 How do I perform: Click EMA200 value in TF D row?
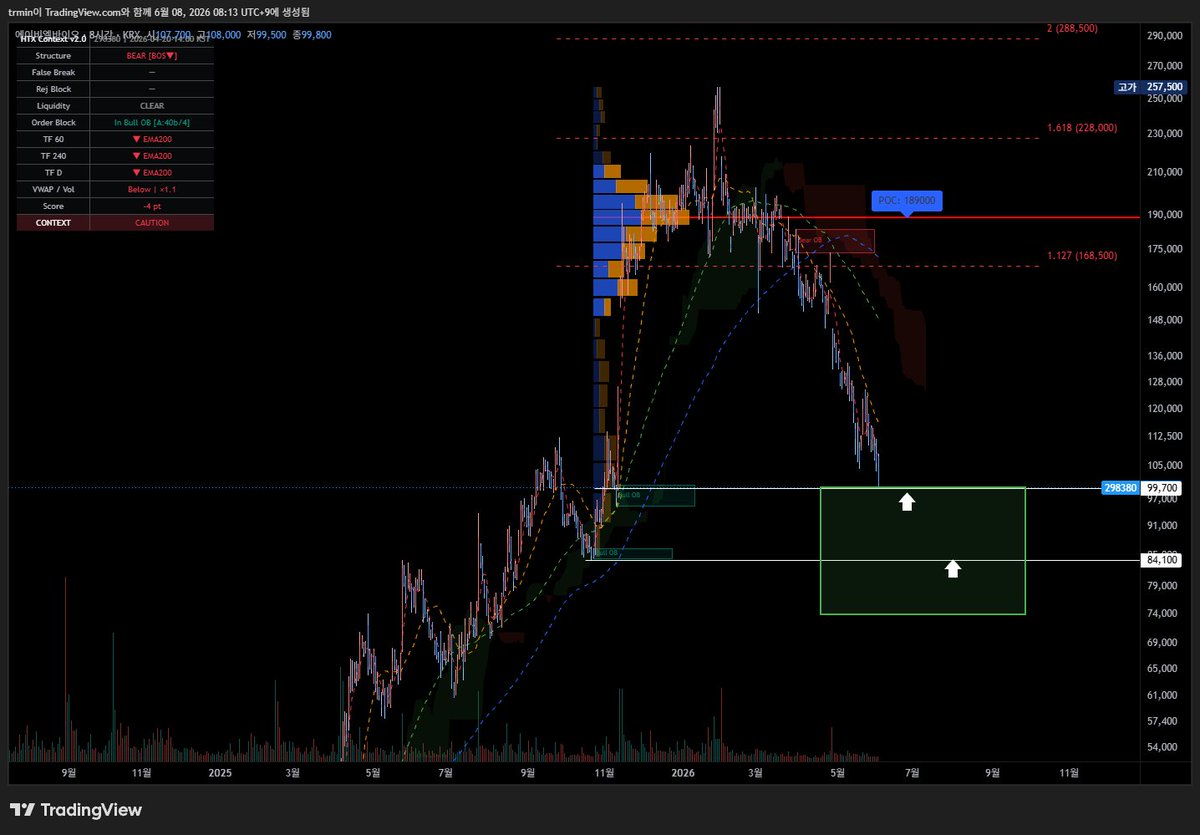click(x=152, y=172)
